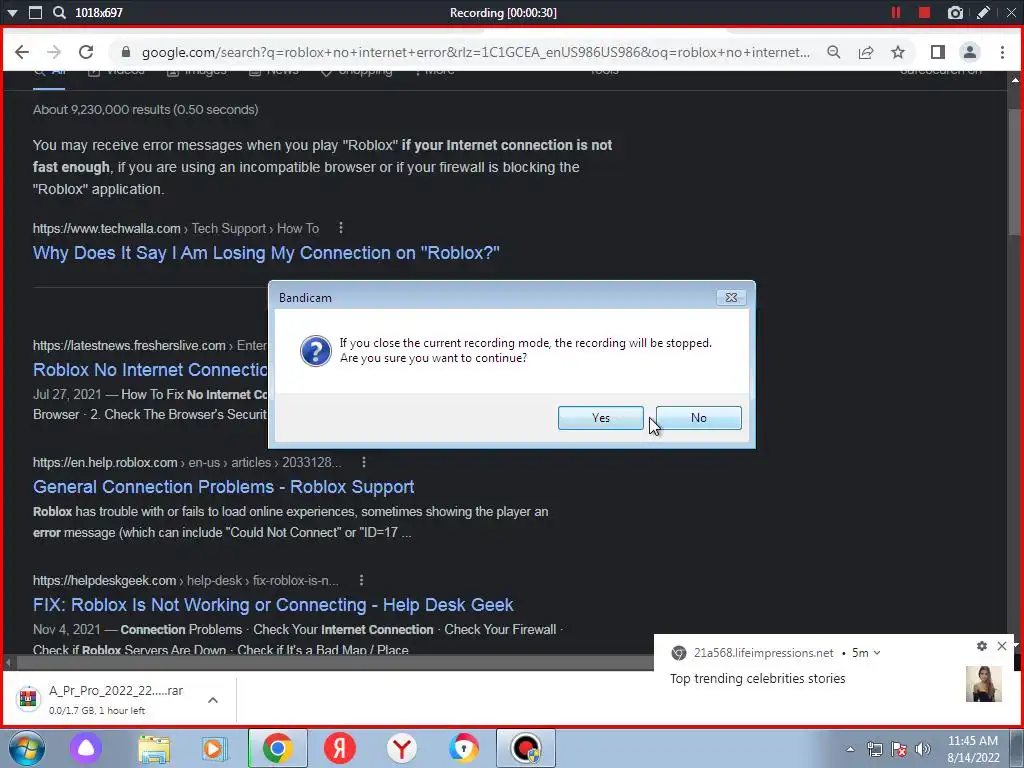
Task: Open Roblox No Internet Connection result
Action: (x=150, y=370)
